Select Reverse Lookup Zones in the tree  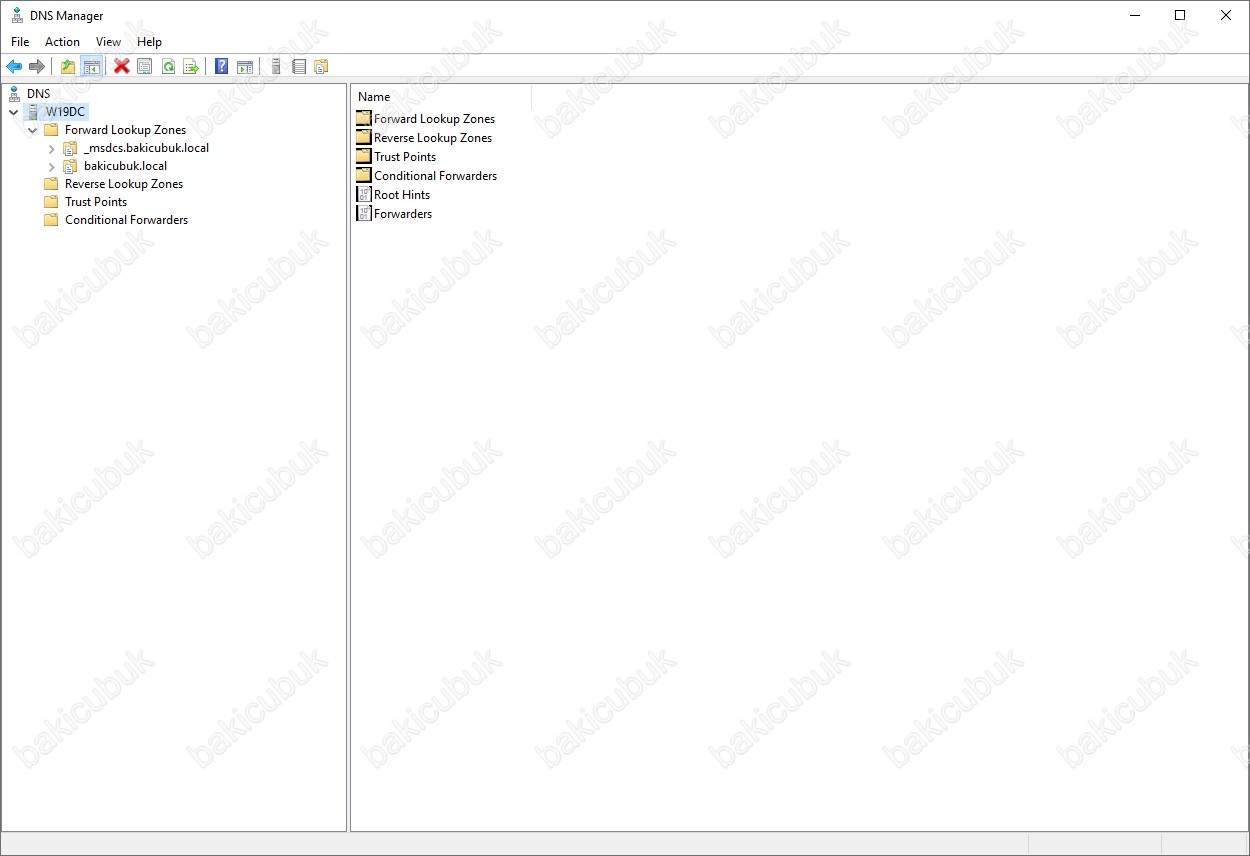[x=124, y=184]
